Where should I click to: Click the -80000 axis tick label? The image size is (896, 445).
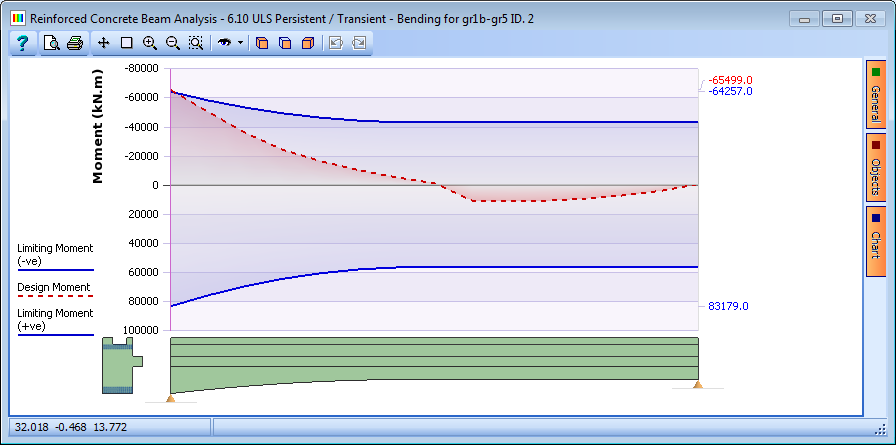click(141, 69)
